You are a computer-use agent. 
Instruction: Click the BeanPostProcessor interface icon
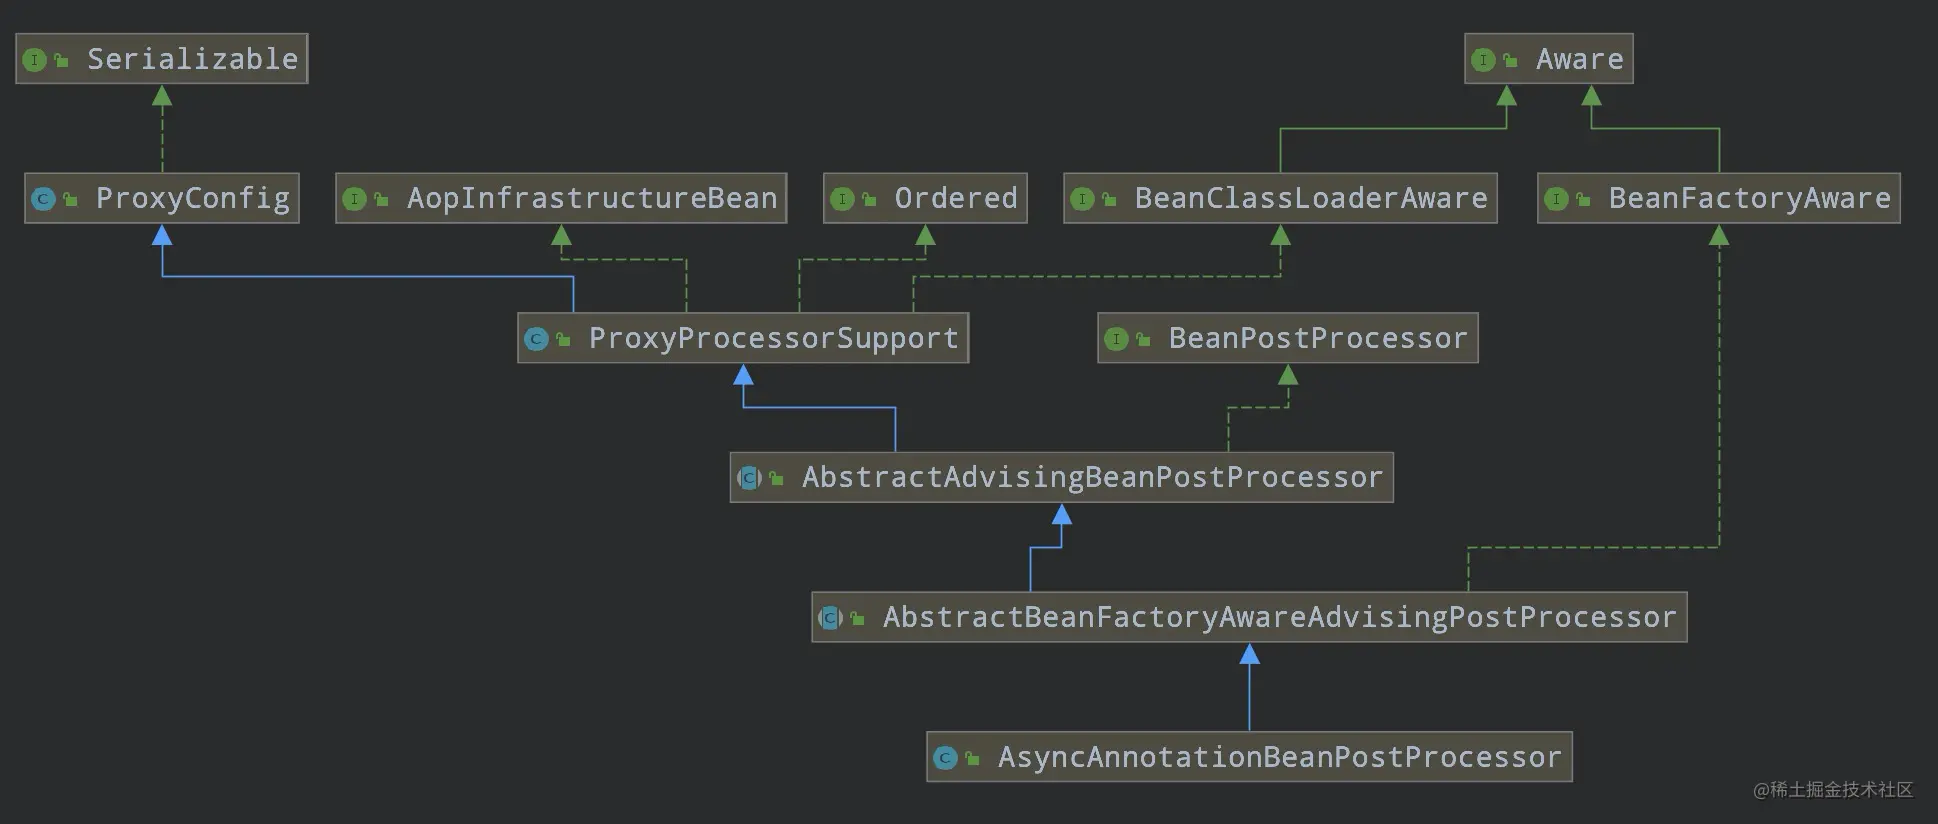coord(1116,339)
